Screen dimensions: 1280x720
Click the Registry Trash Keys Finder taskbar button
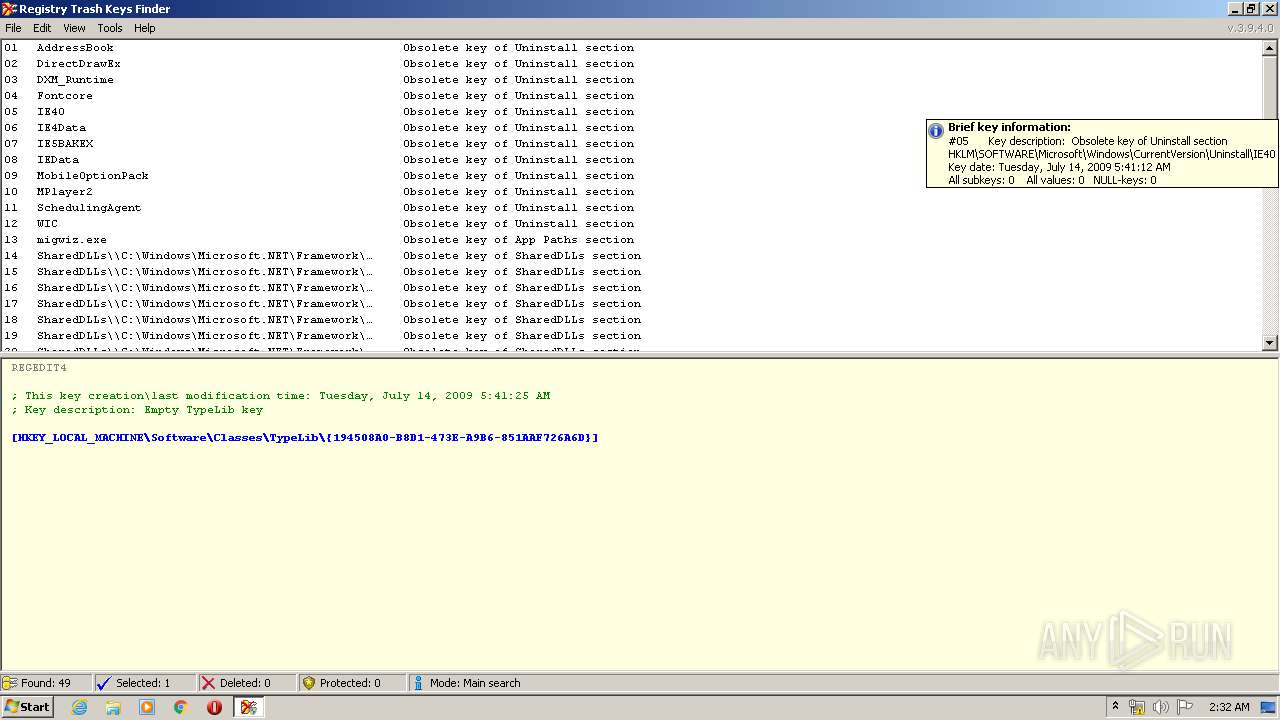[249, 707]
